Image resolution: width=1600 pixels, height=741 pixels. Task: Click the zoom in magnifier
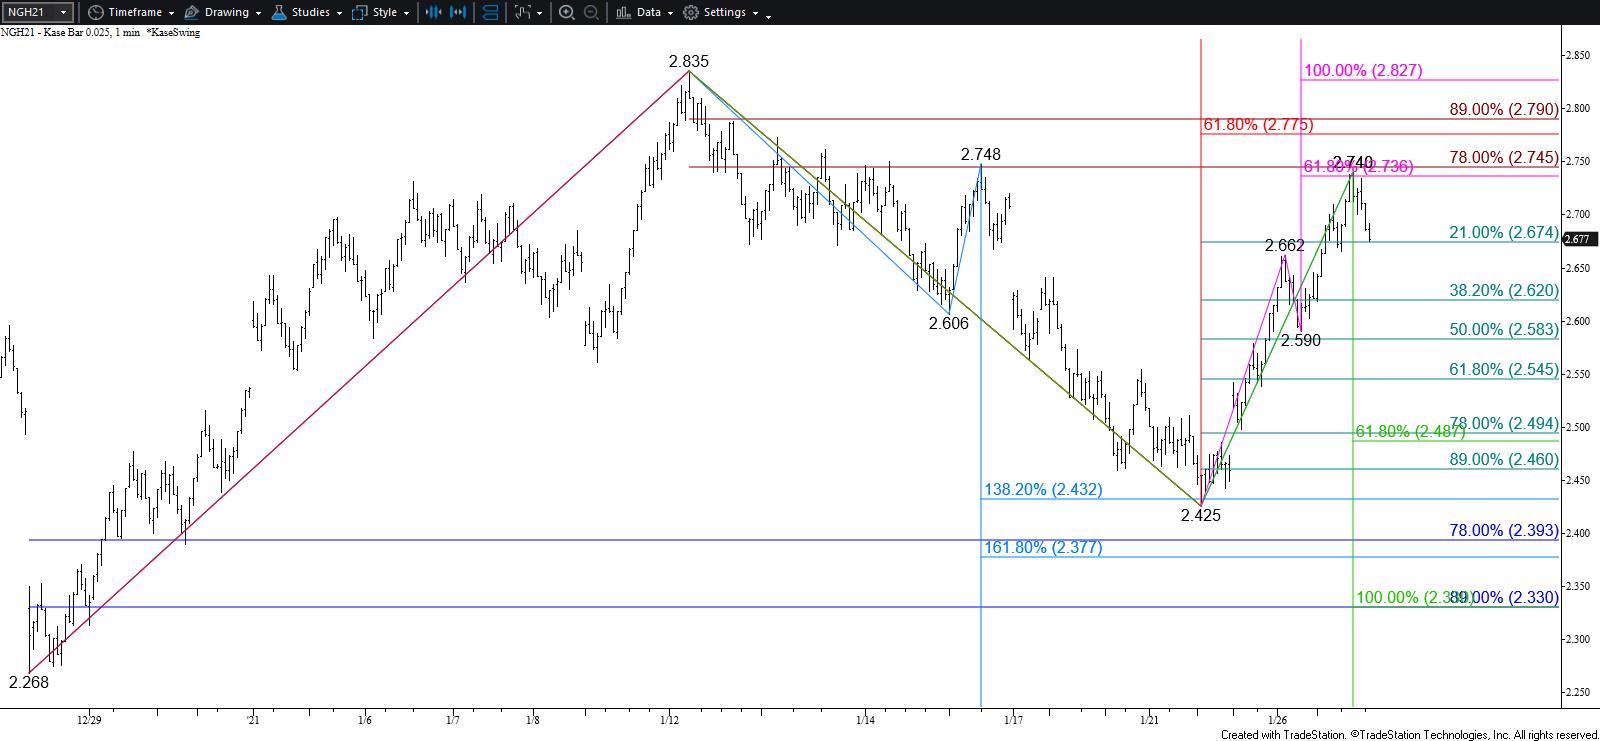click(566, 13)
